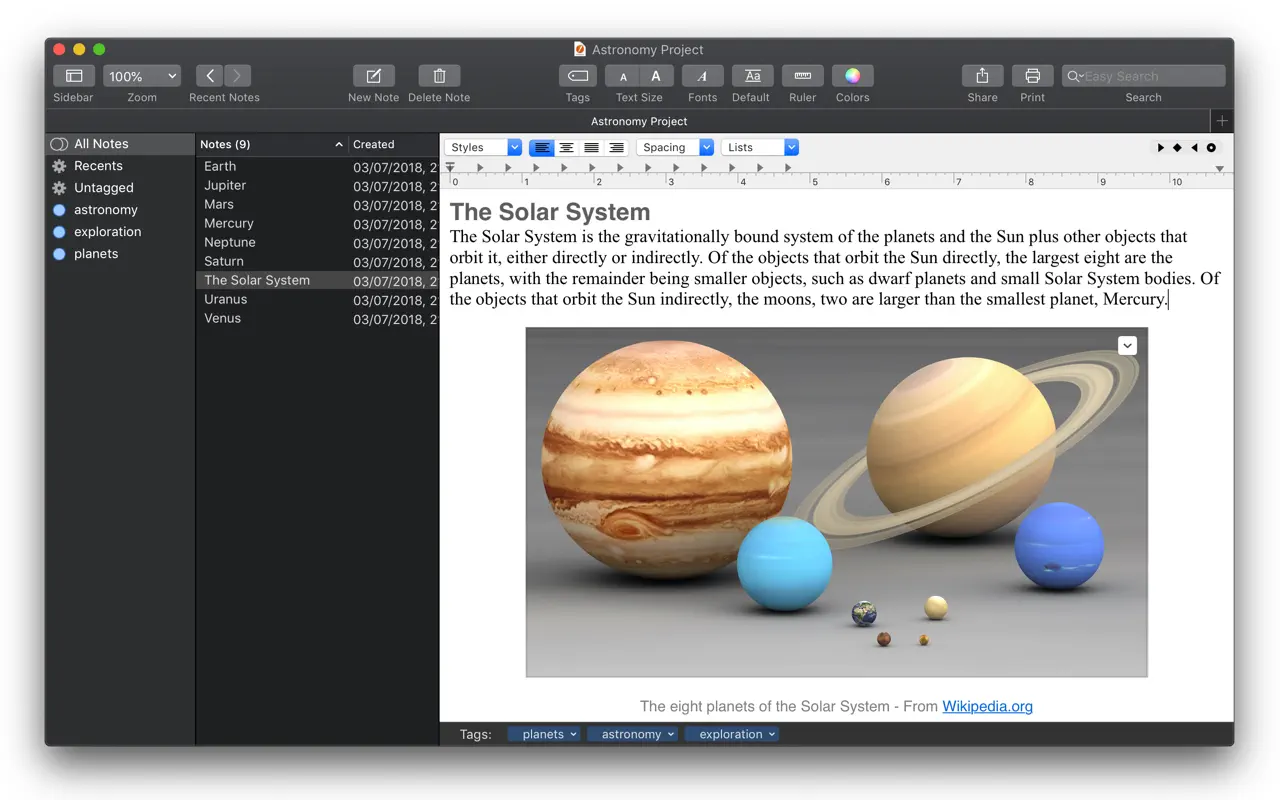
Task: Open the Tags toolbar icon
Action: pyautogui.click(x=577, y=76)
